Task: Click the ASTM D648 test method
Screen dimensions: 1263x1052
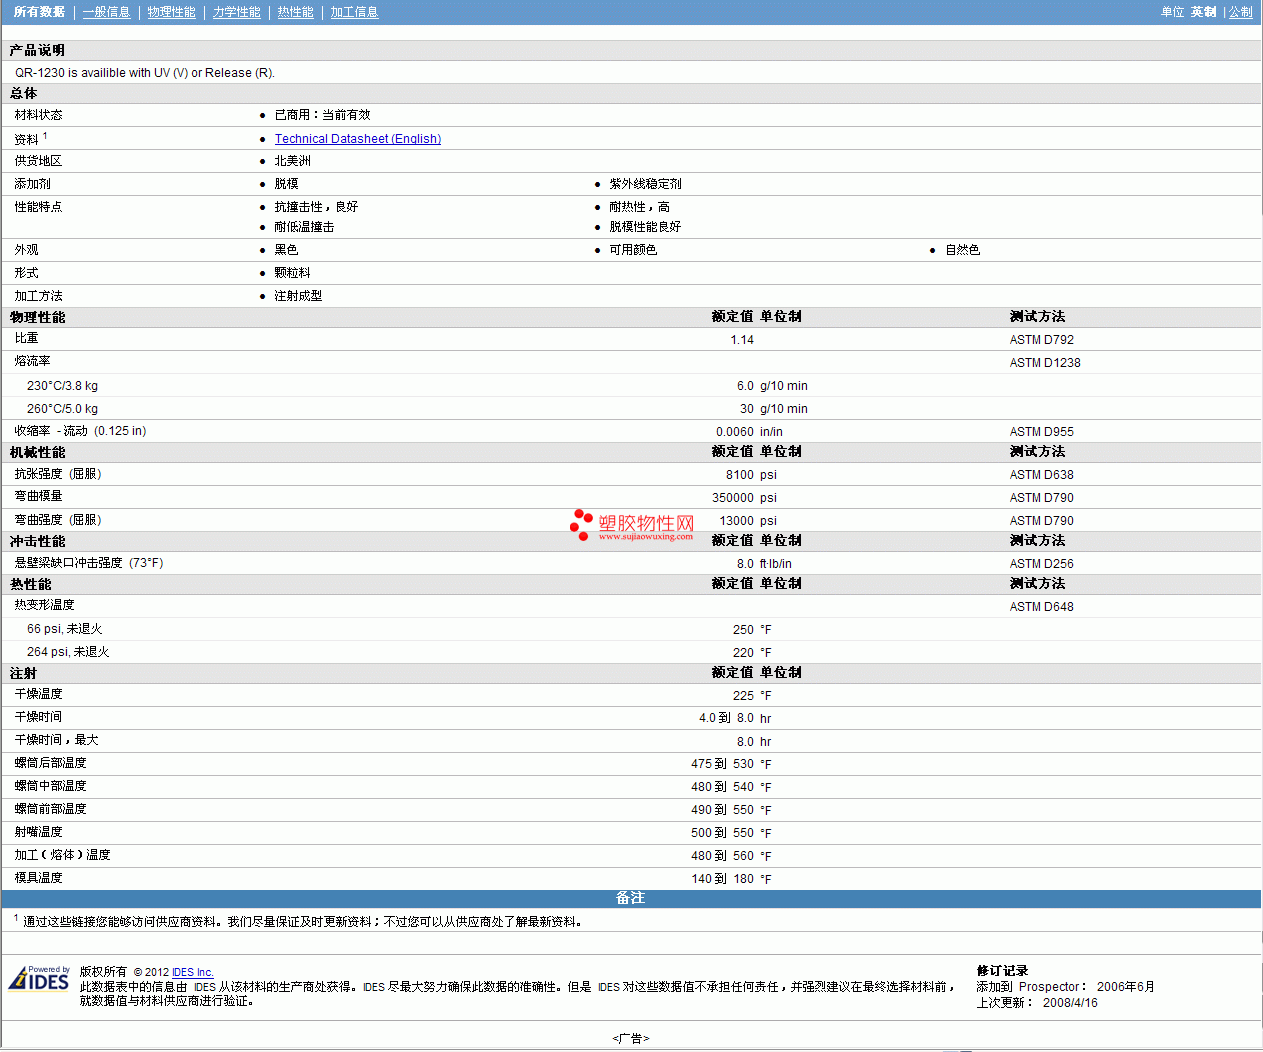Action: tap(1041, 607)
